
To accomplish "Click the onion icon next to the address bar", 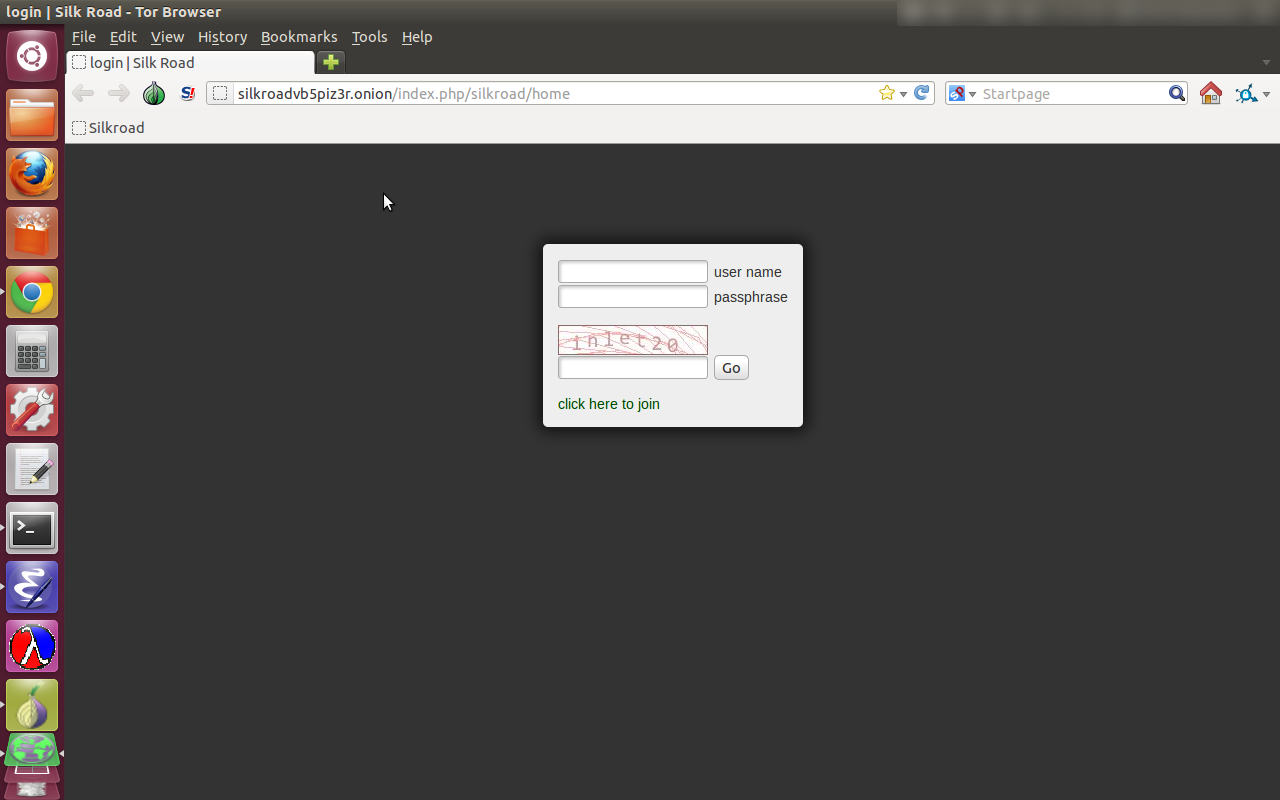I will (153, 93).
